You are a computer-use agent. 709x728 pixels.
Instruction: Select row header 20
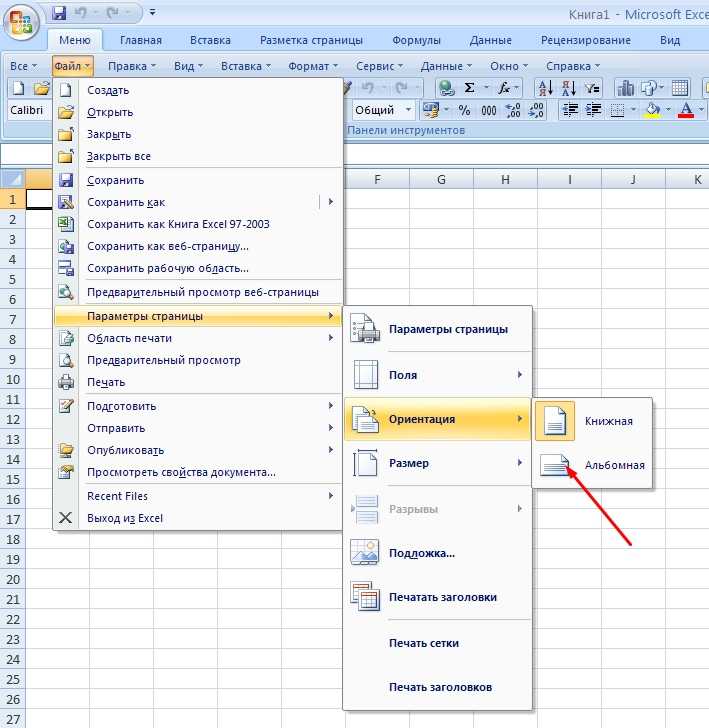(13, 580)
